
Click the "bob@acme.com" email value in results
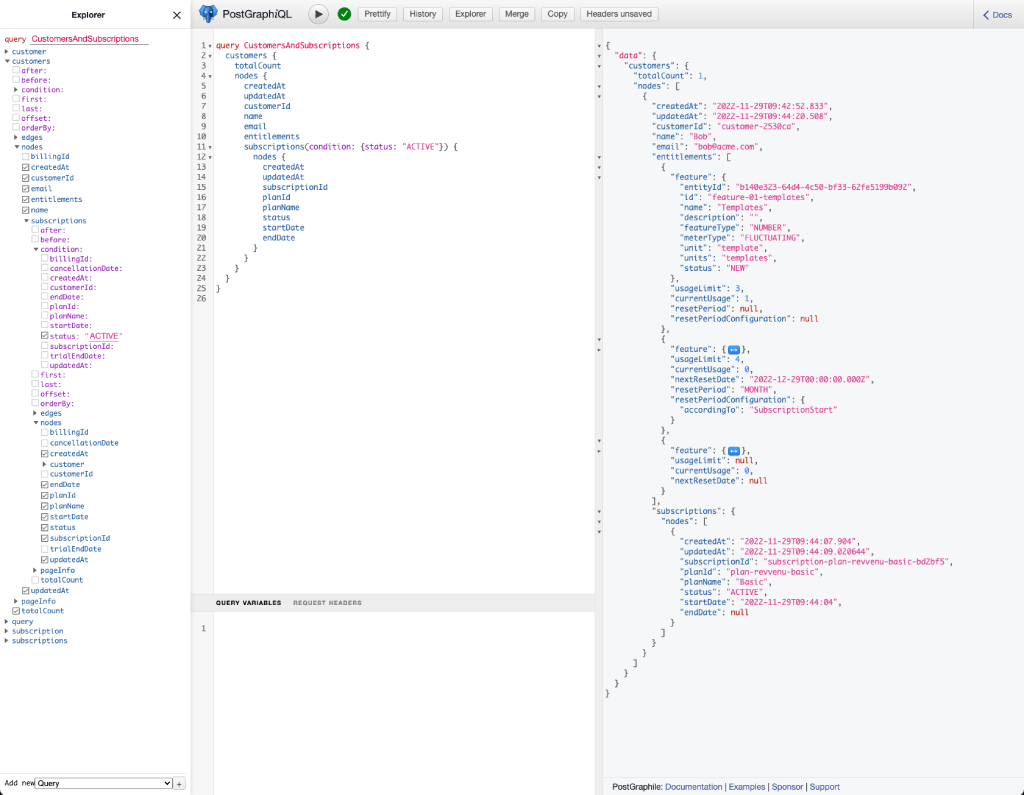point(725,147)
